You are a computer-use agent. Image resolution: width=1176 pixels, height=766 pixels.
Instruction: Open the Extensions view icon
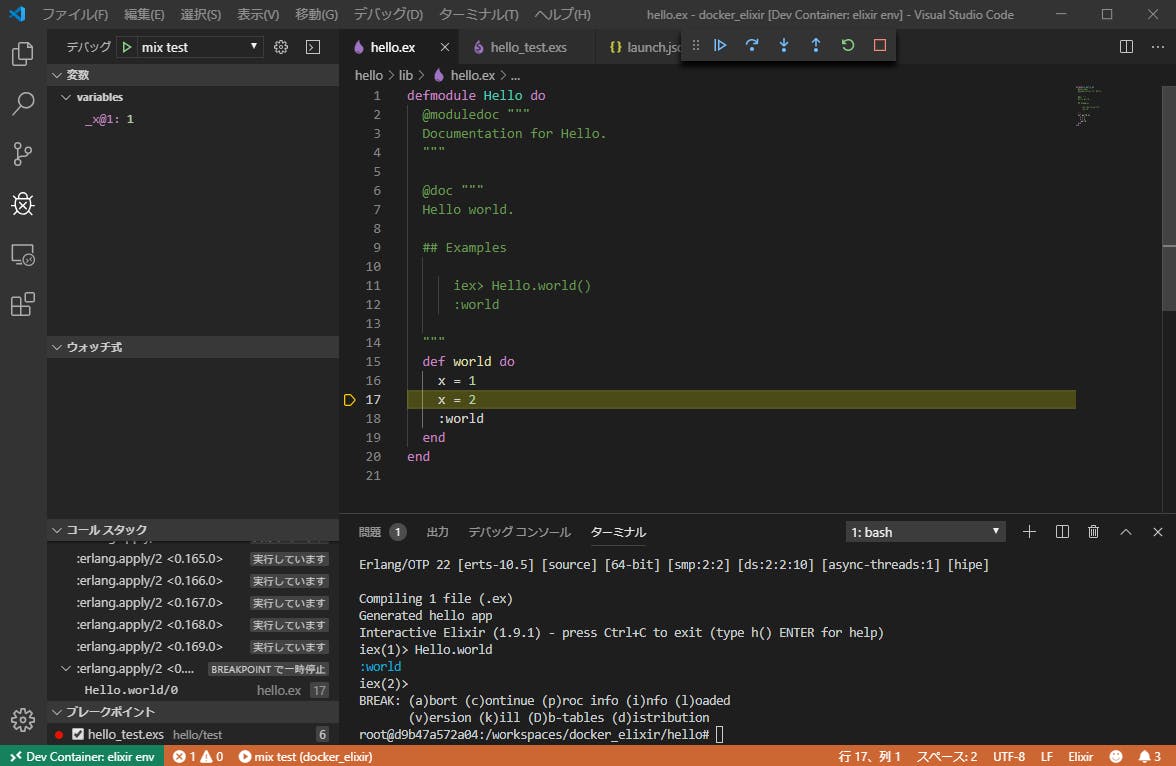click(x=22, y=305)
